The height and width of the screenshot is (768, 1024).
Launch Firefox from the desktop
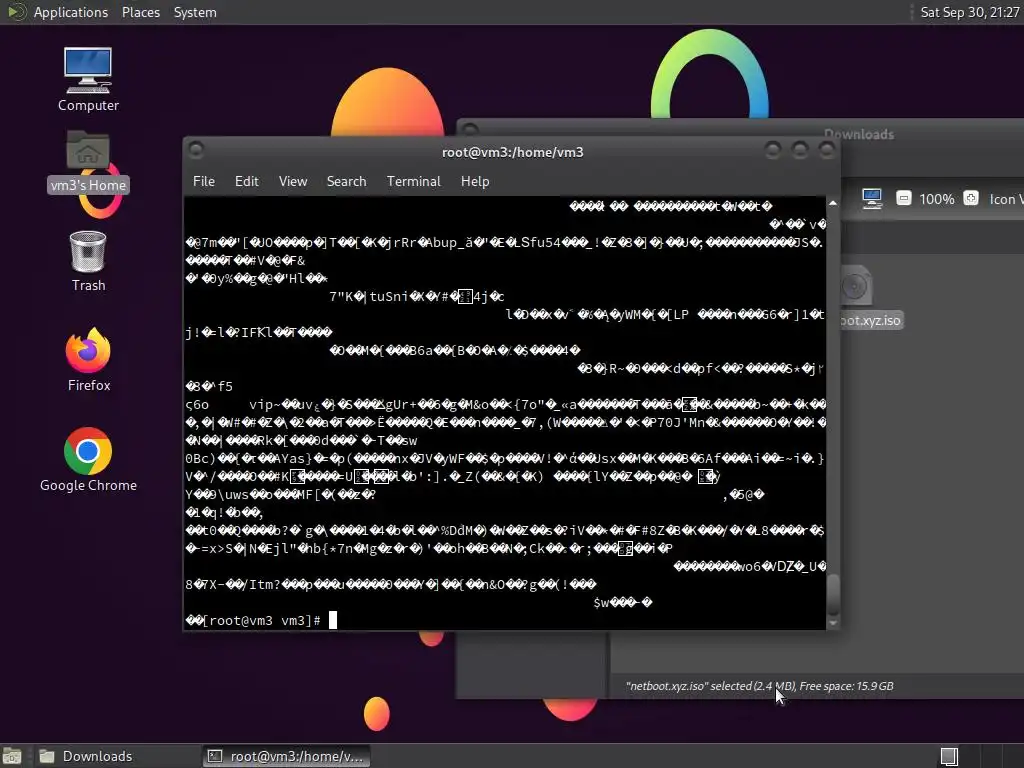click(x=88, y=360)
